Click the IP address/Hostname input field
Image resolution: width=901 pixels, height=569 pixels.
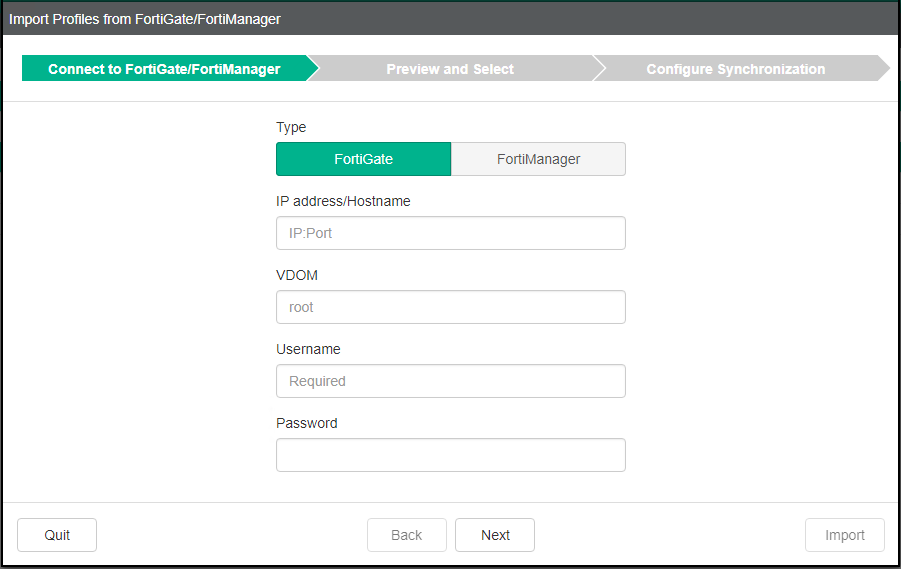450,233
